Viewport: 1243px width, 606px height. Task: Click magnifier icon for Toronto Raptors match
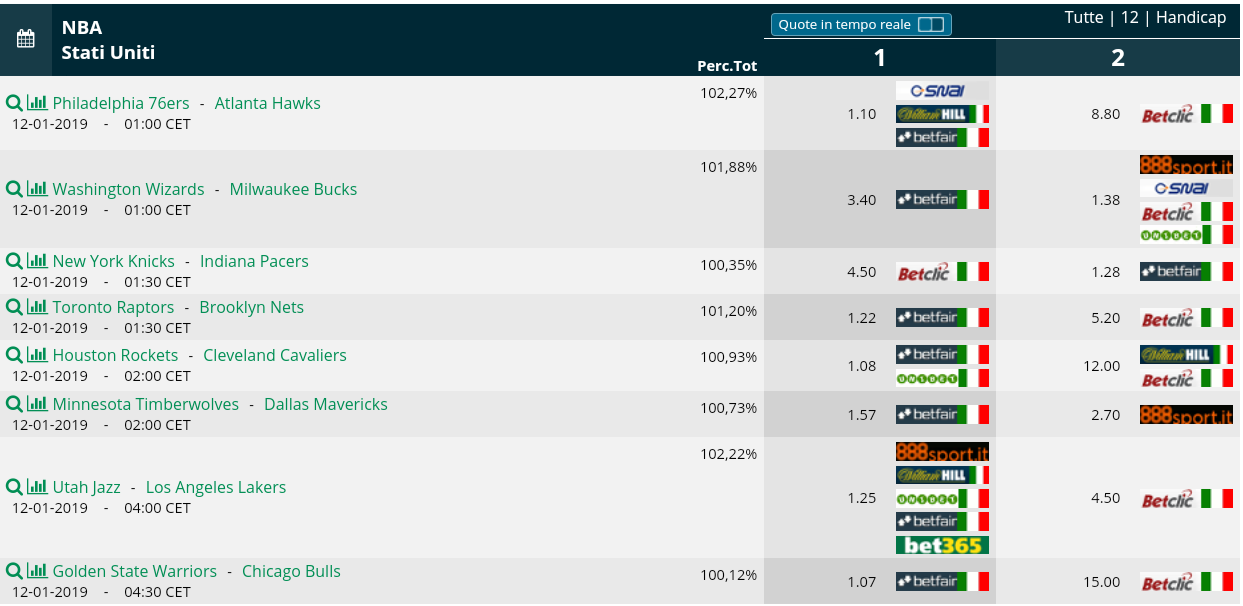pos(14,307)
